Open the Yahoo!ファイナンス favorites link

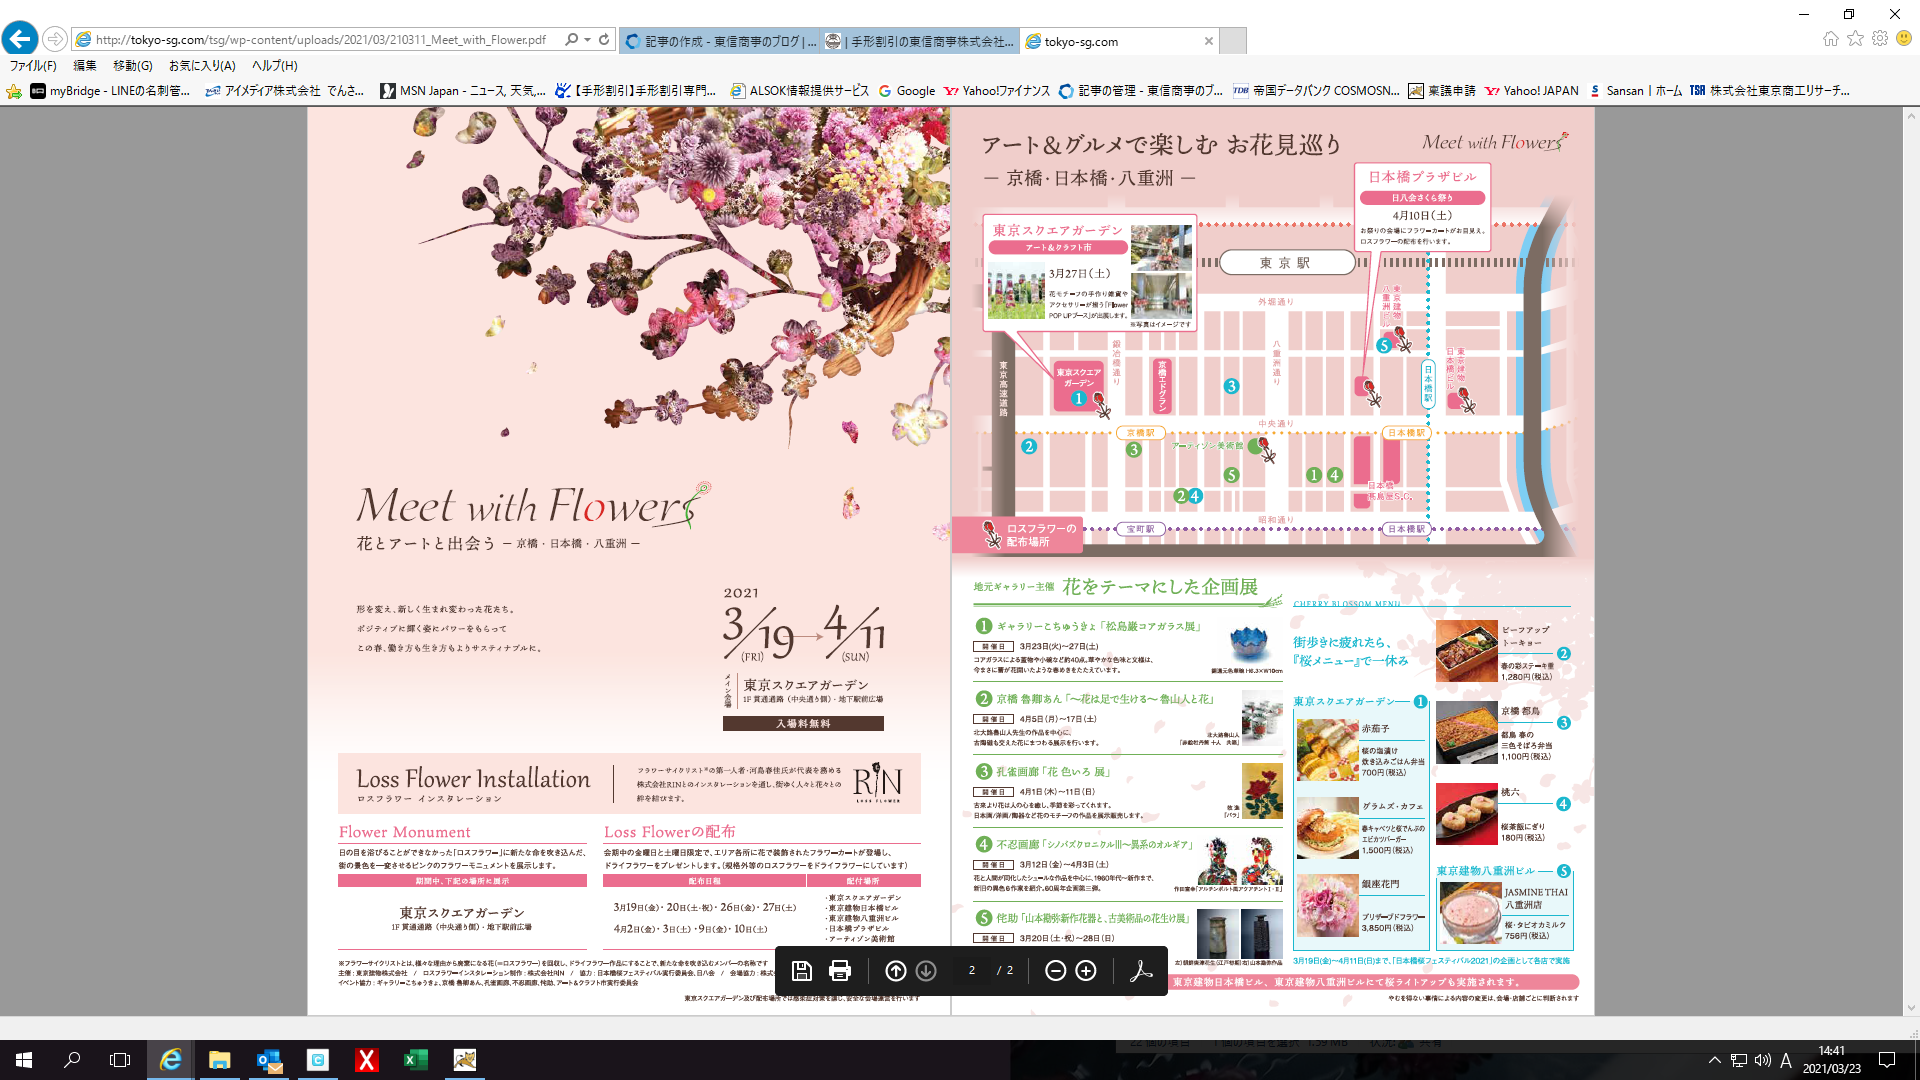coord(997,91)
